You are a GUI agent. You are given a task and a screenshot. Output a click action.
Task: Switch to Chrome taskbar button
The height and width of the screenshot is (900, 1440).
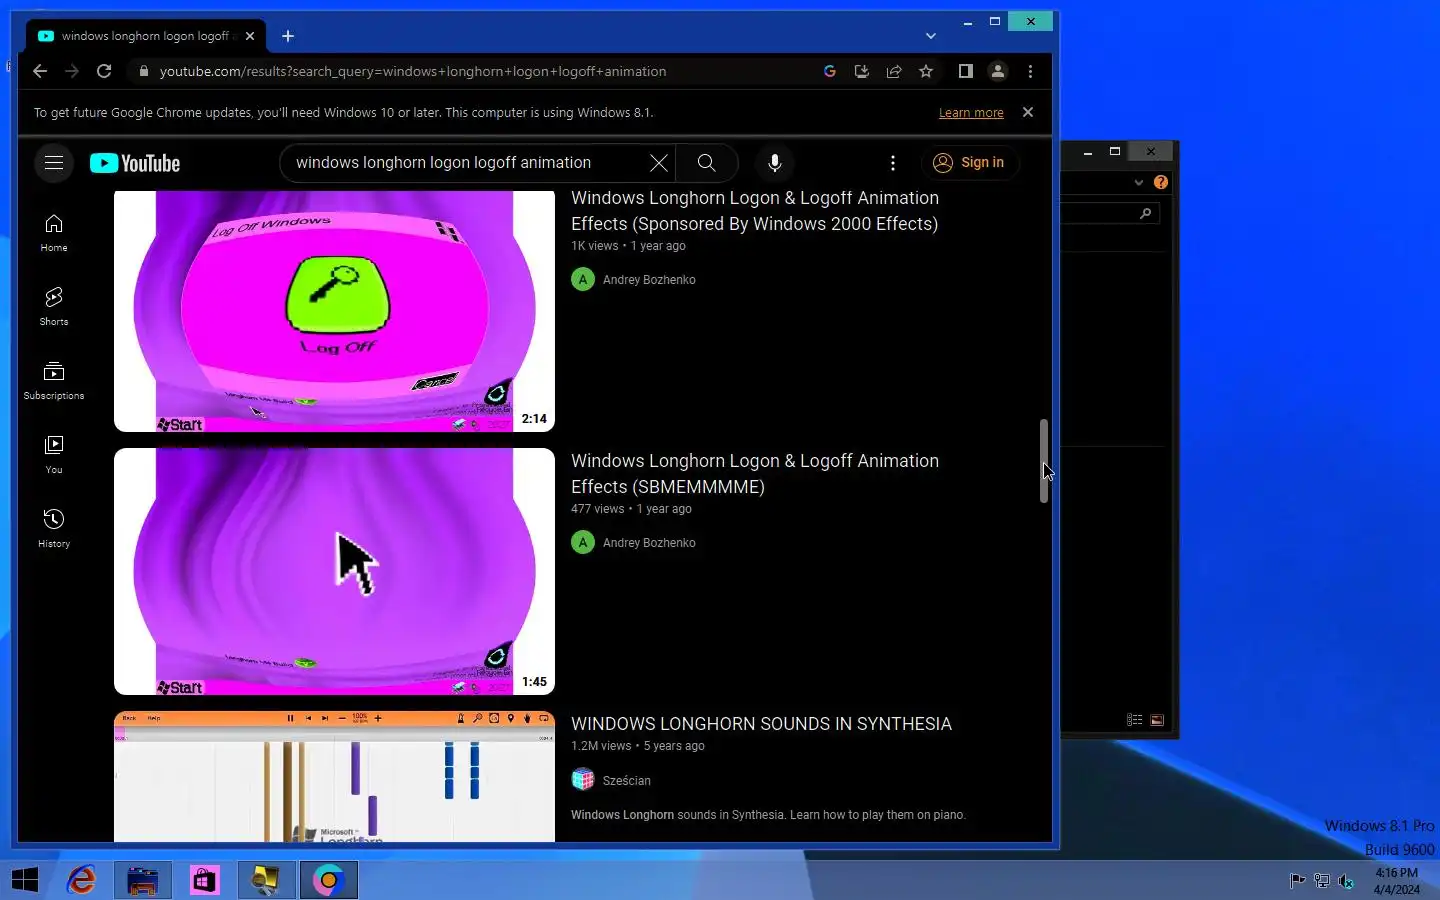(x=329, y=880)
